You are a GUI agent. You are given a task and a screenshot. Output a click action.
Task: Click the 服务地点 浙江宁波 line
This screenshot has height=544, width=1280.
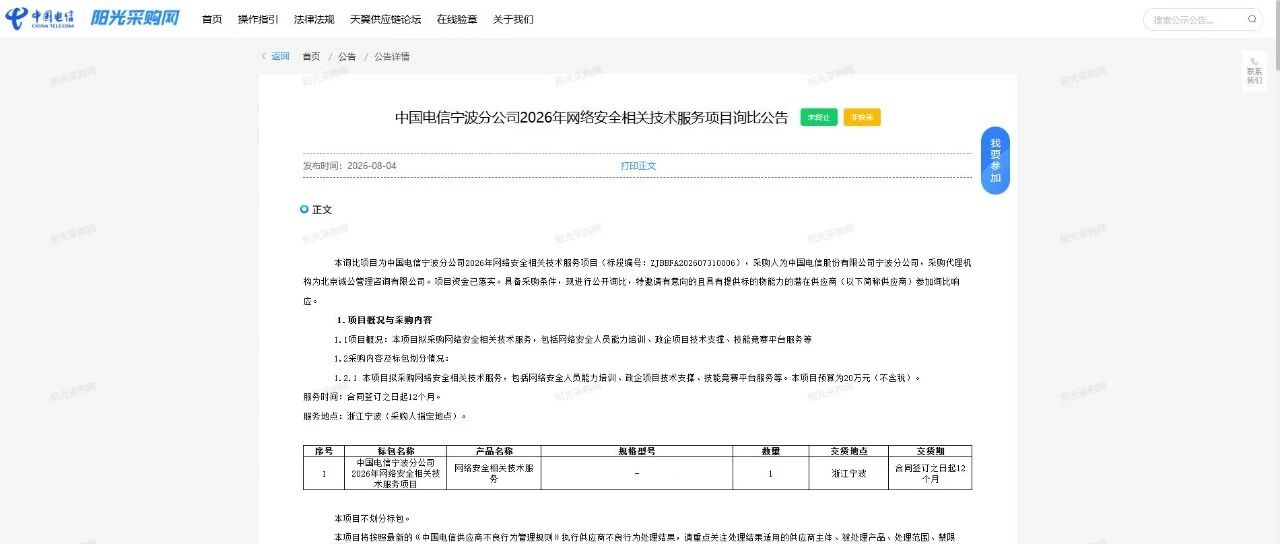click(x=385, y=415)
